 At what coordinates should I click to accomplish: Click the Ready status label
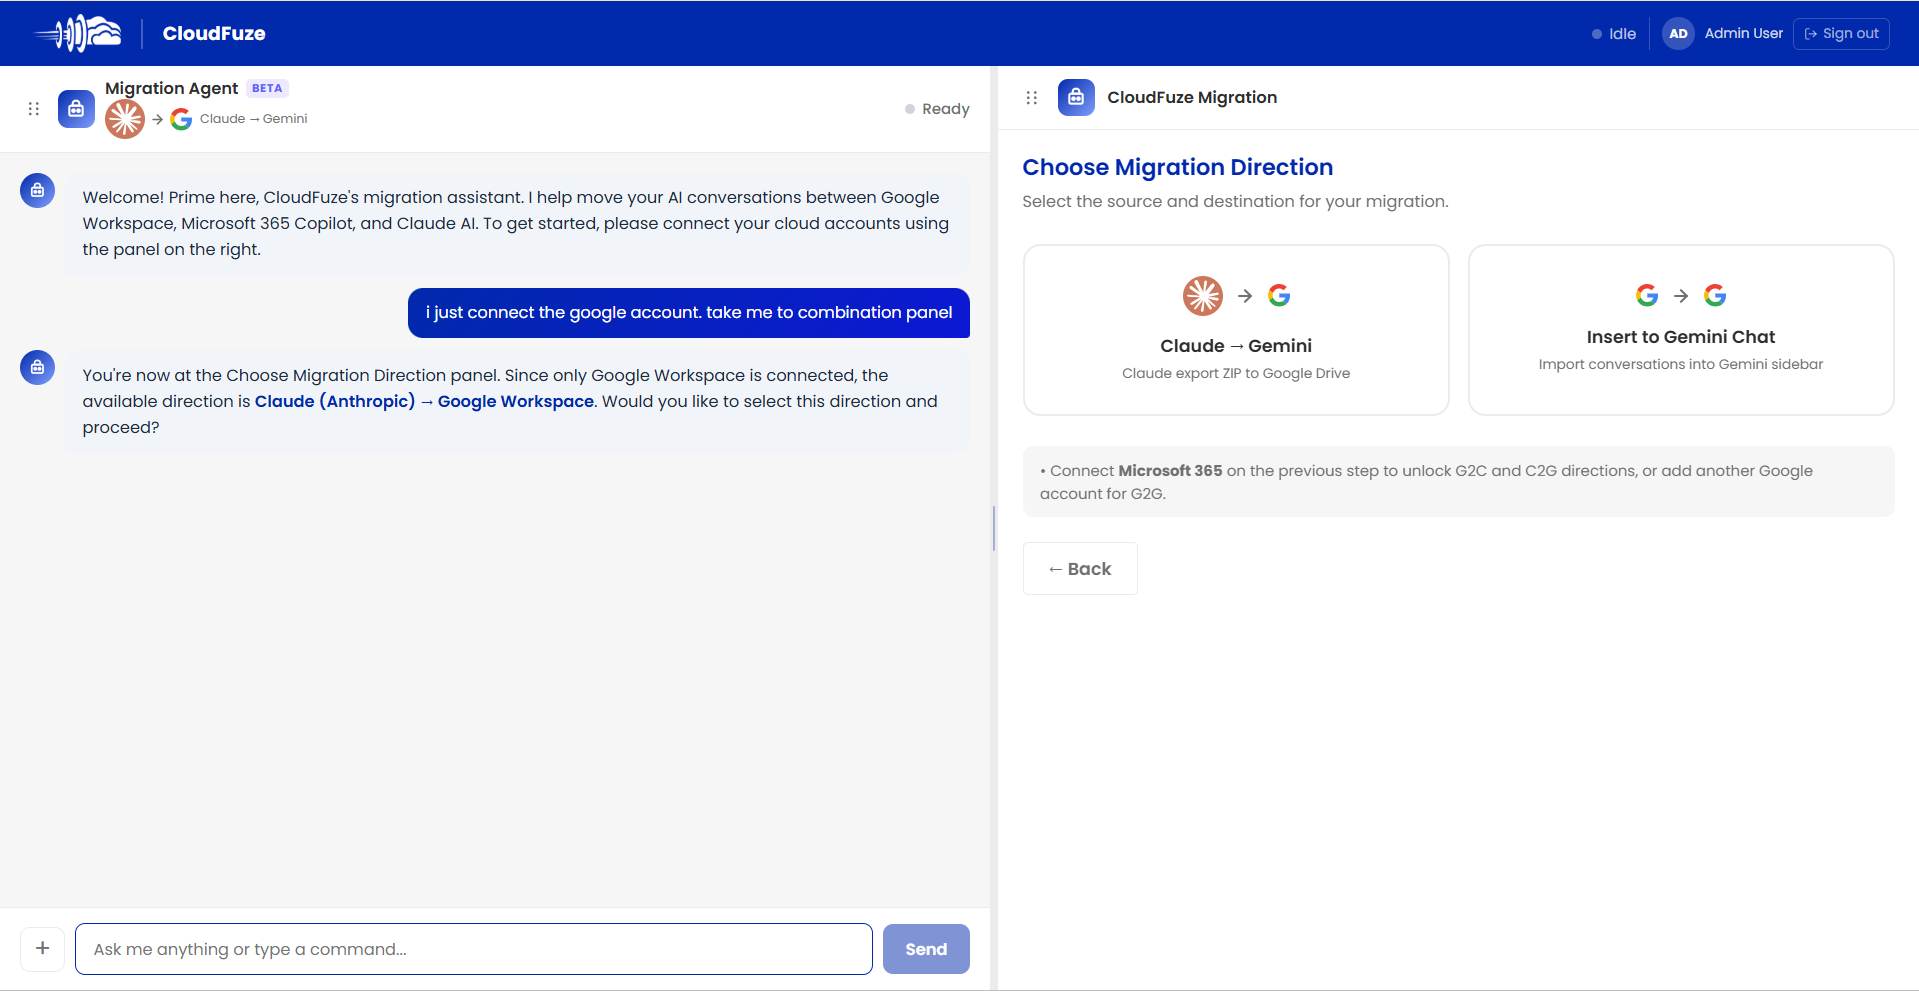coord(937,108)
